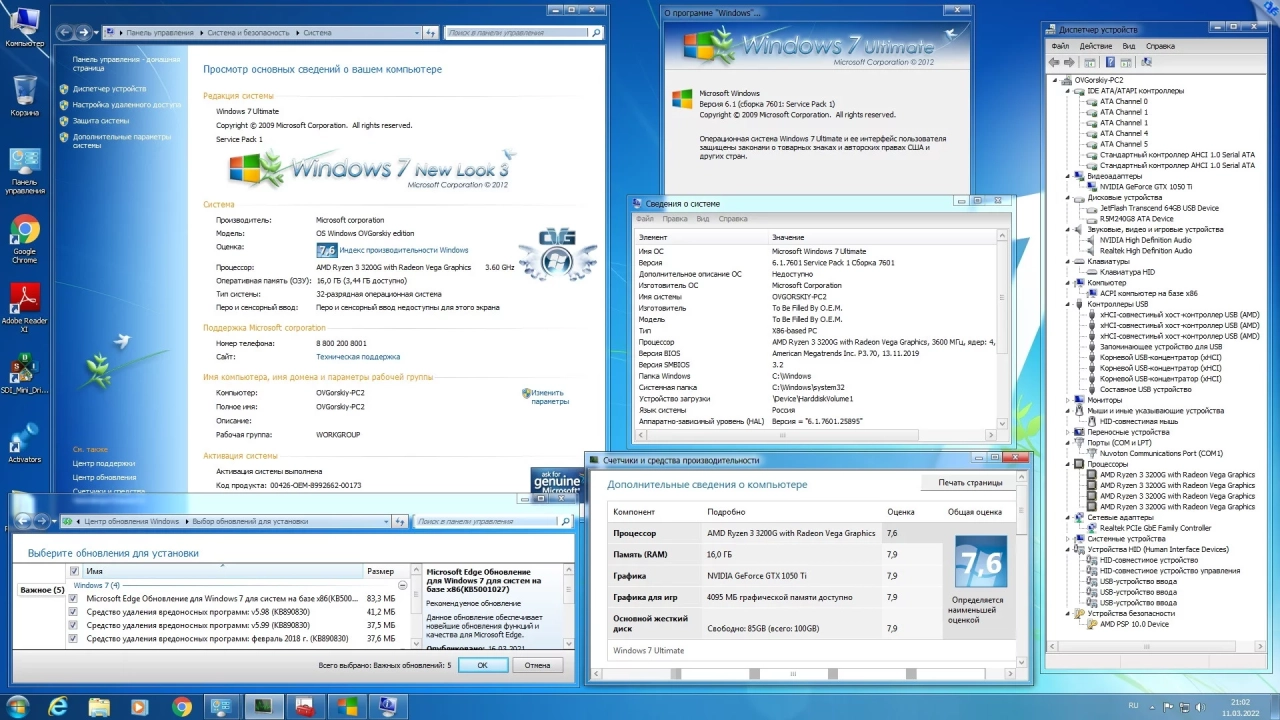1280x720 pixels.
Task: Click the Windows Start orb
Action: [18, 706]
